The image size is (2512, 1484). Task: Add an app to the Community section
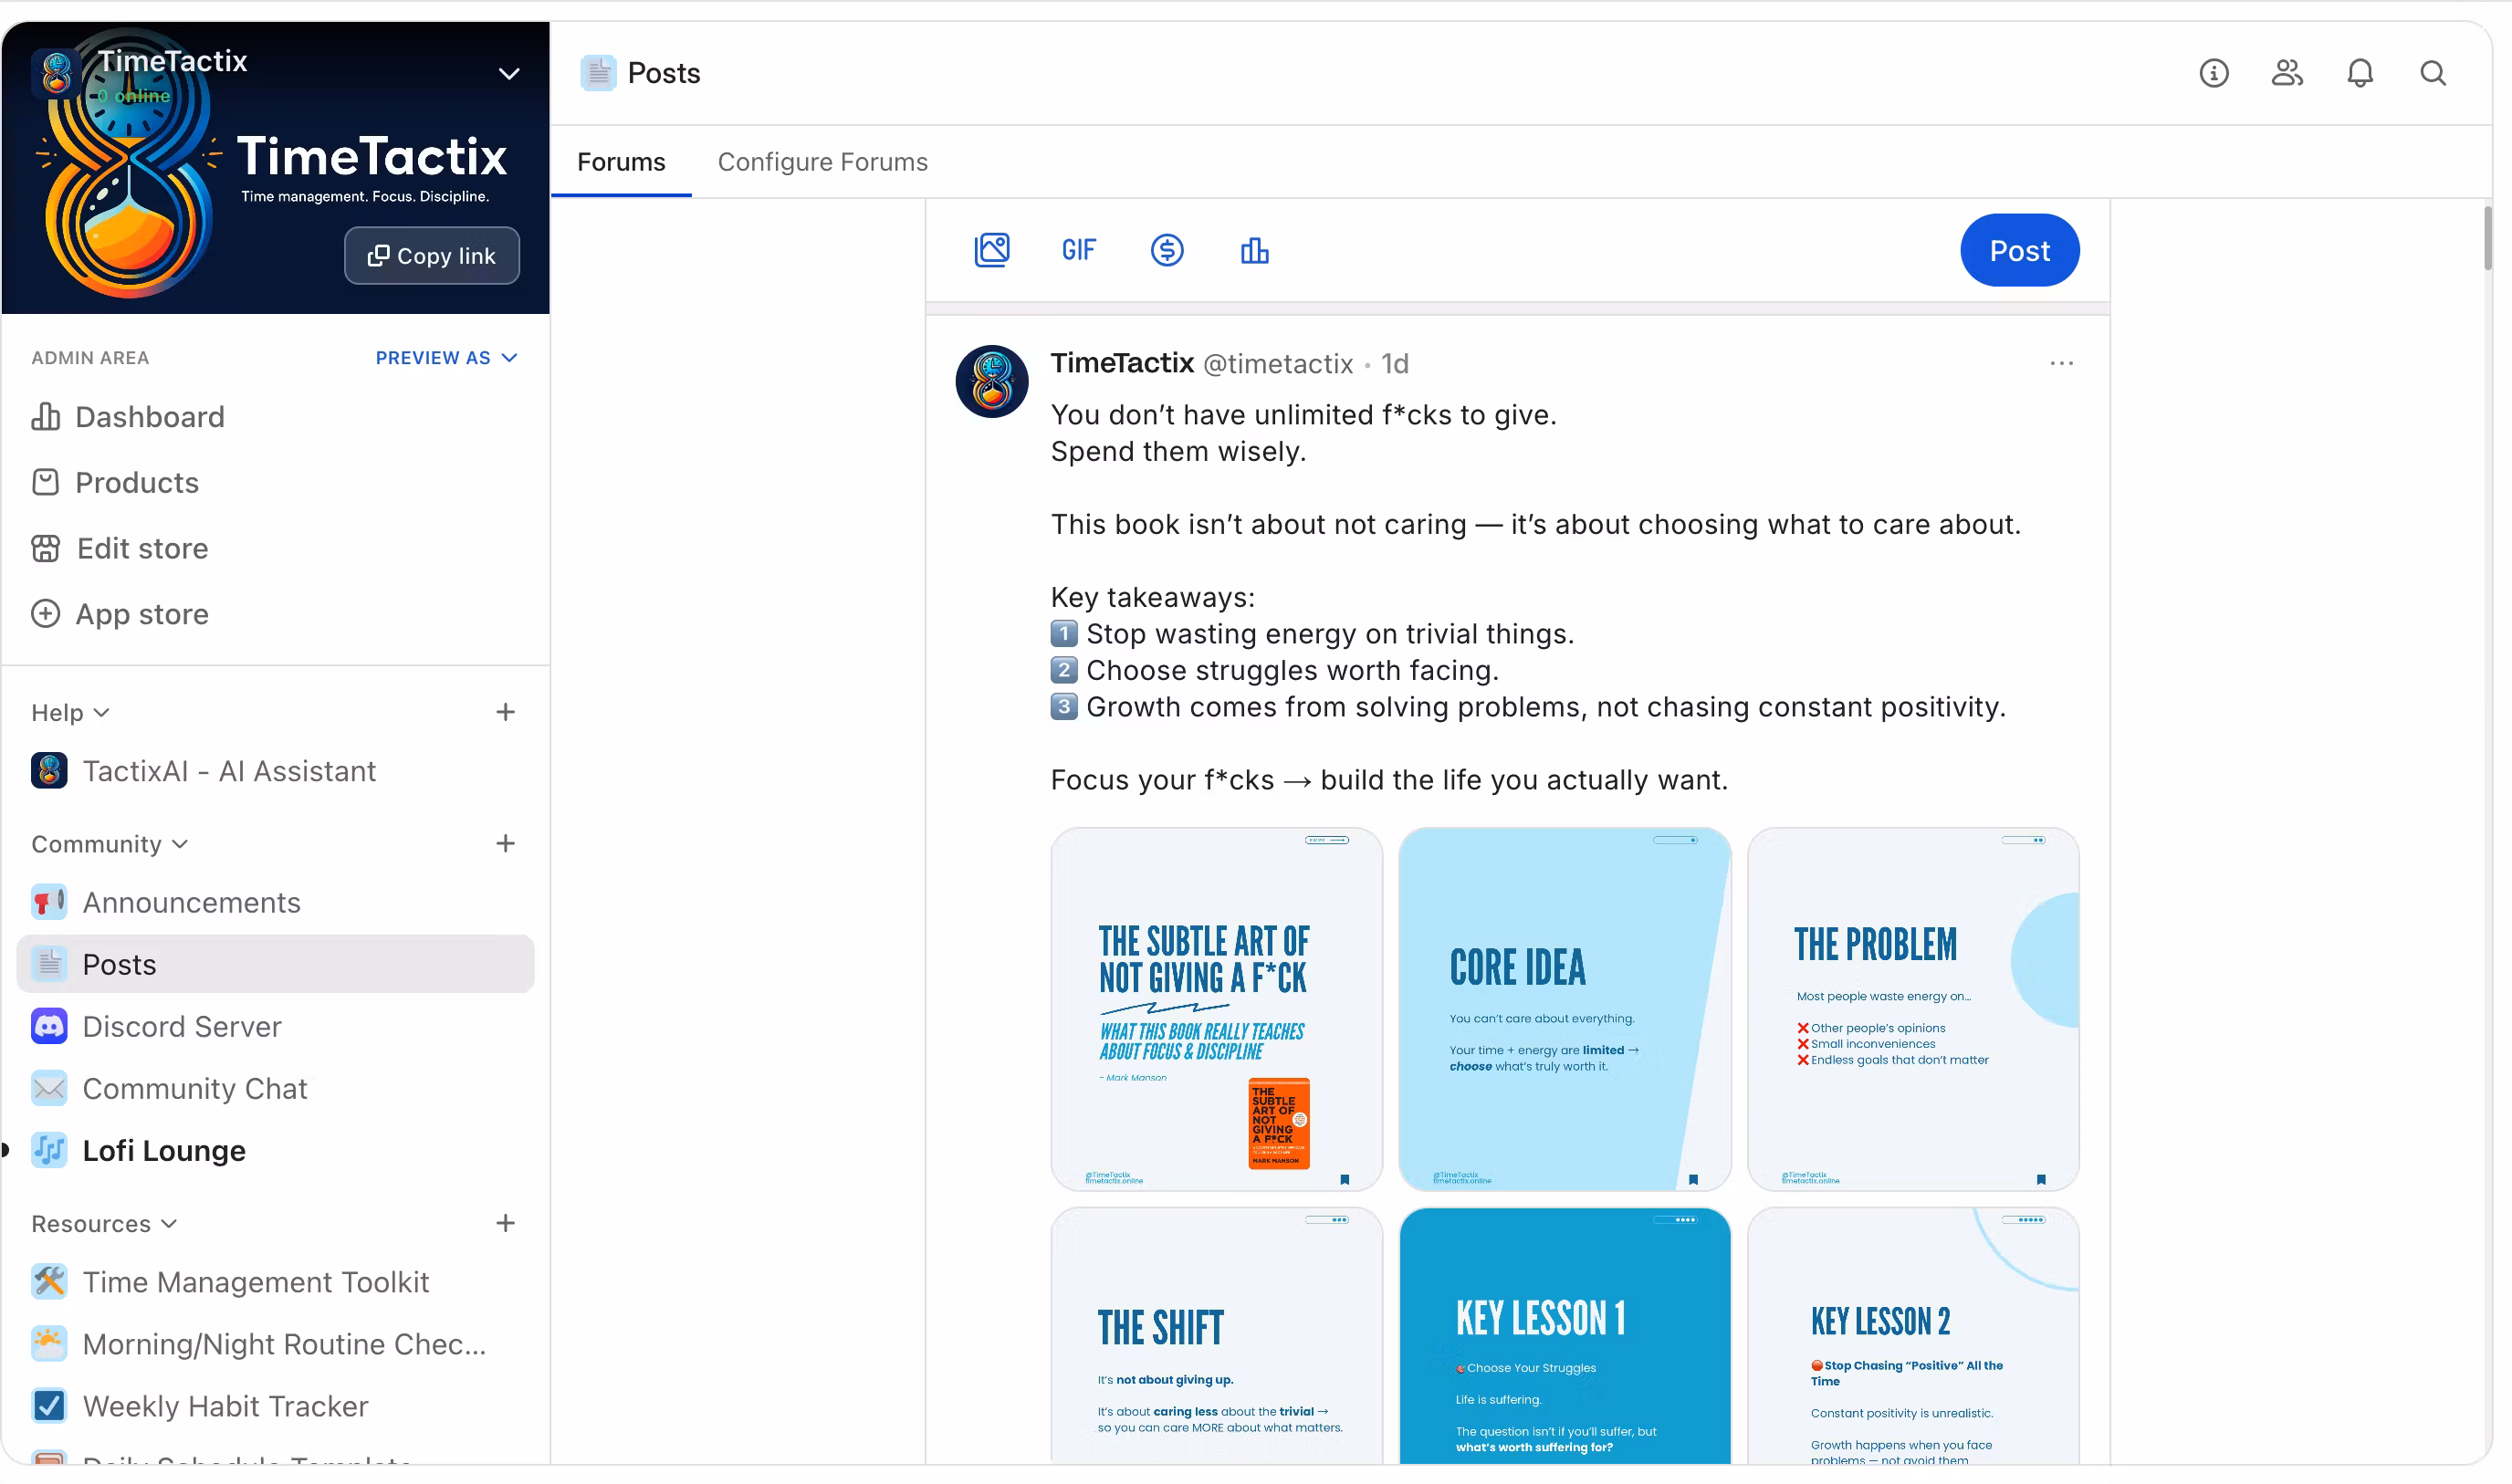click(x=506, y=844)
